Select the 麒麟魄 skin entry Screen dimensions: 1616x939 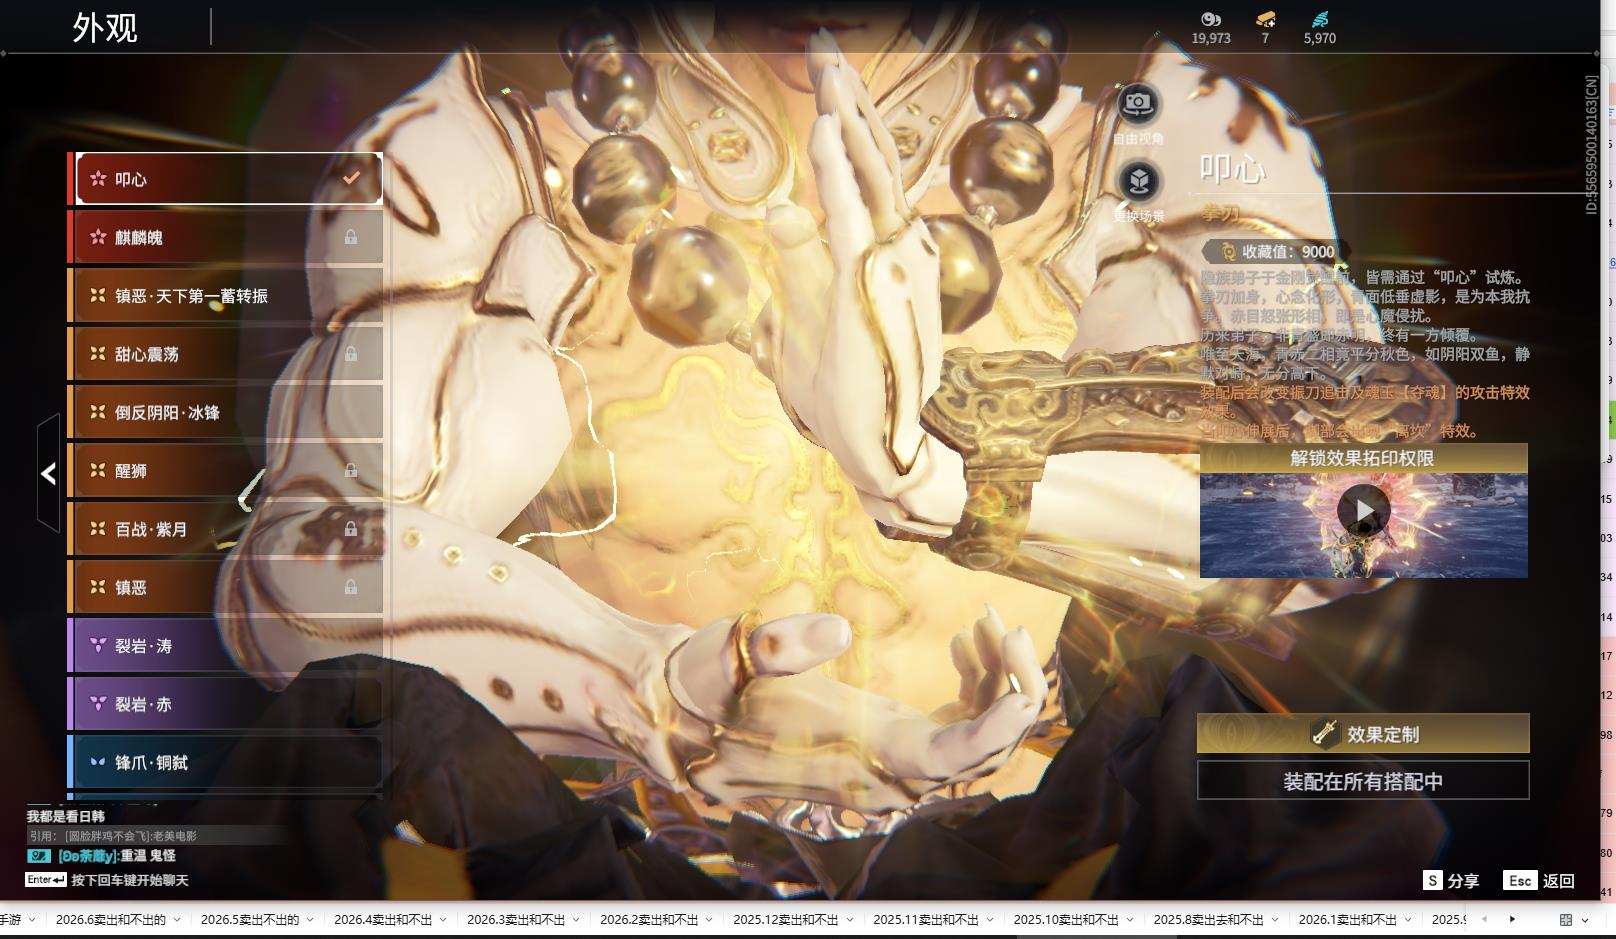pyautogui.click(x=226, y=237)
